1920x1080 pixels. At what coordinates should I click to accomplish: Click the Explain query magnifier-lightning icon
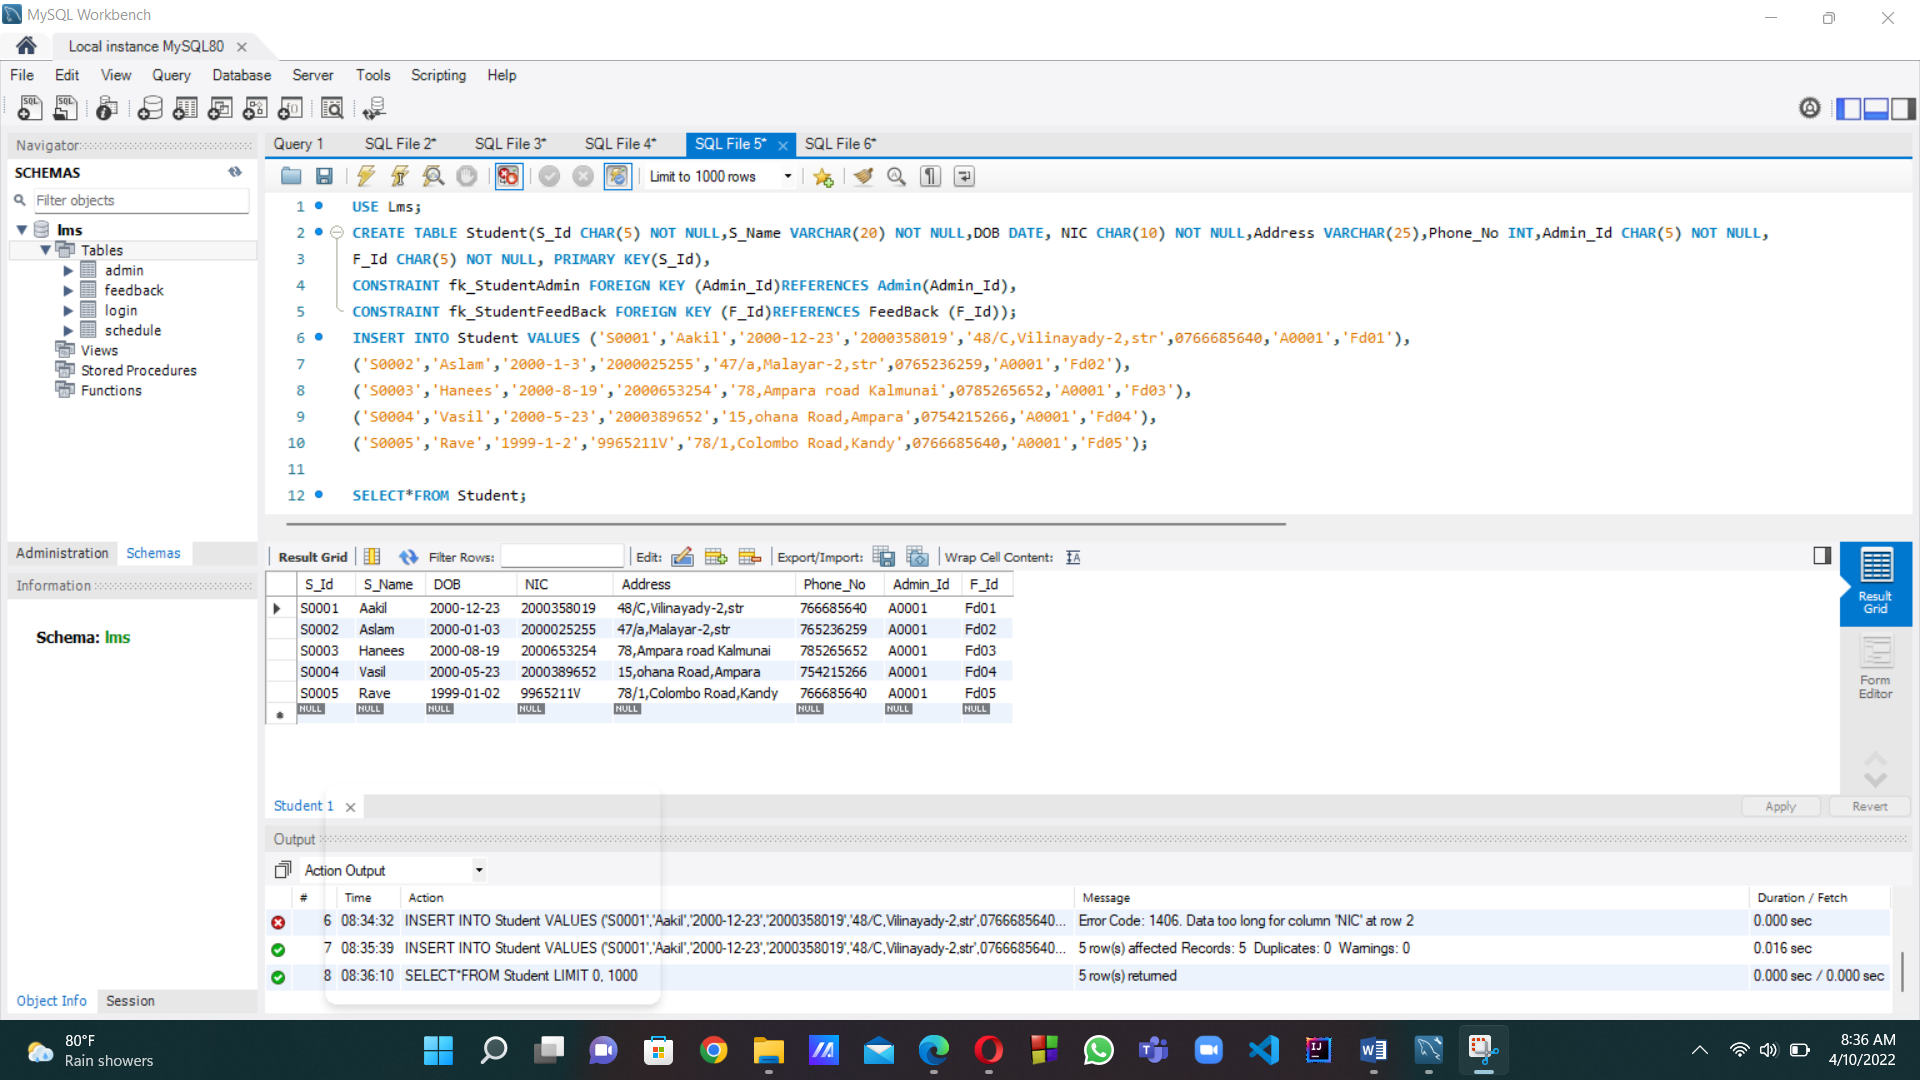coord(433,176)
